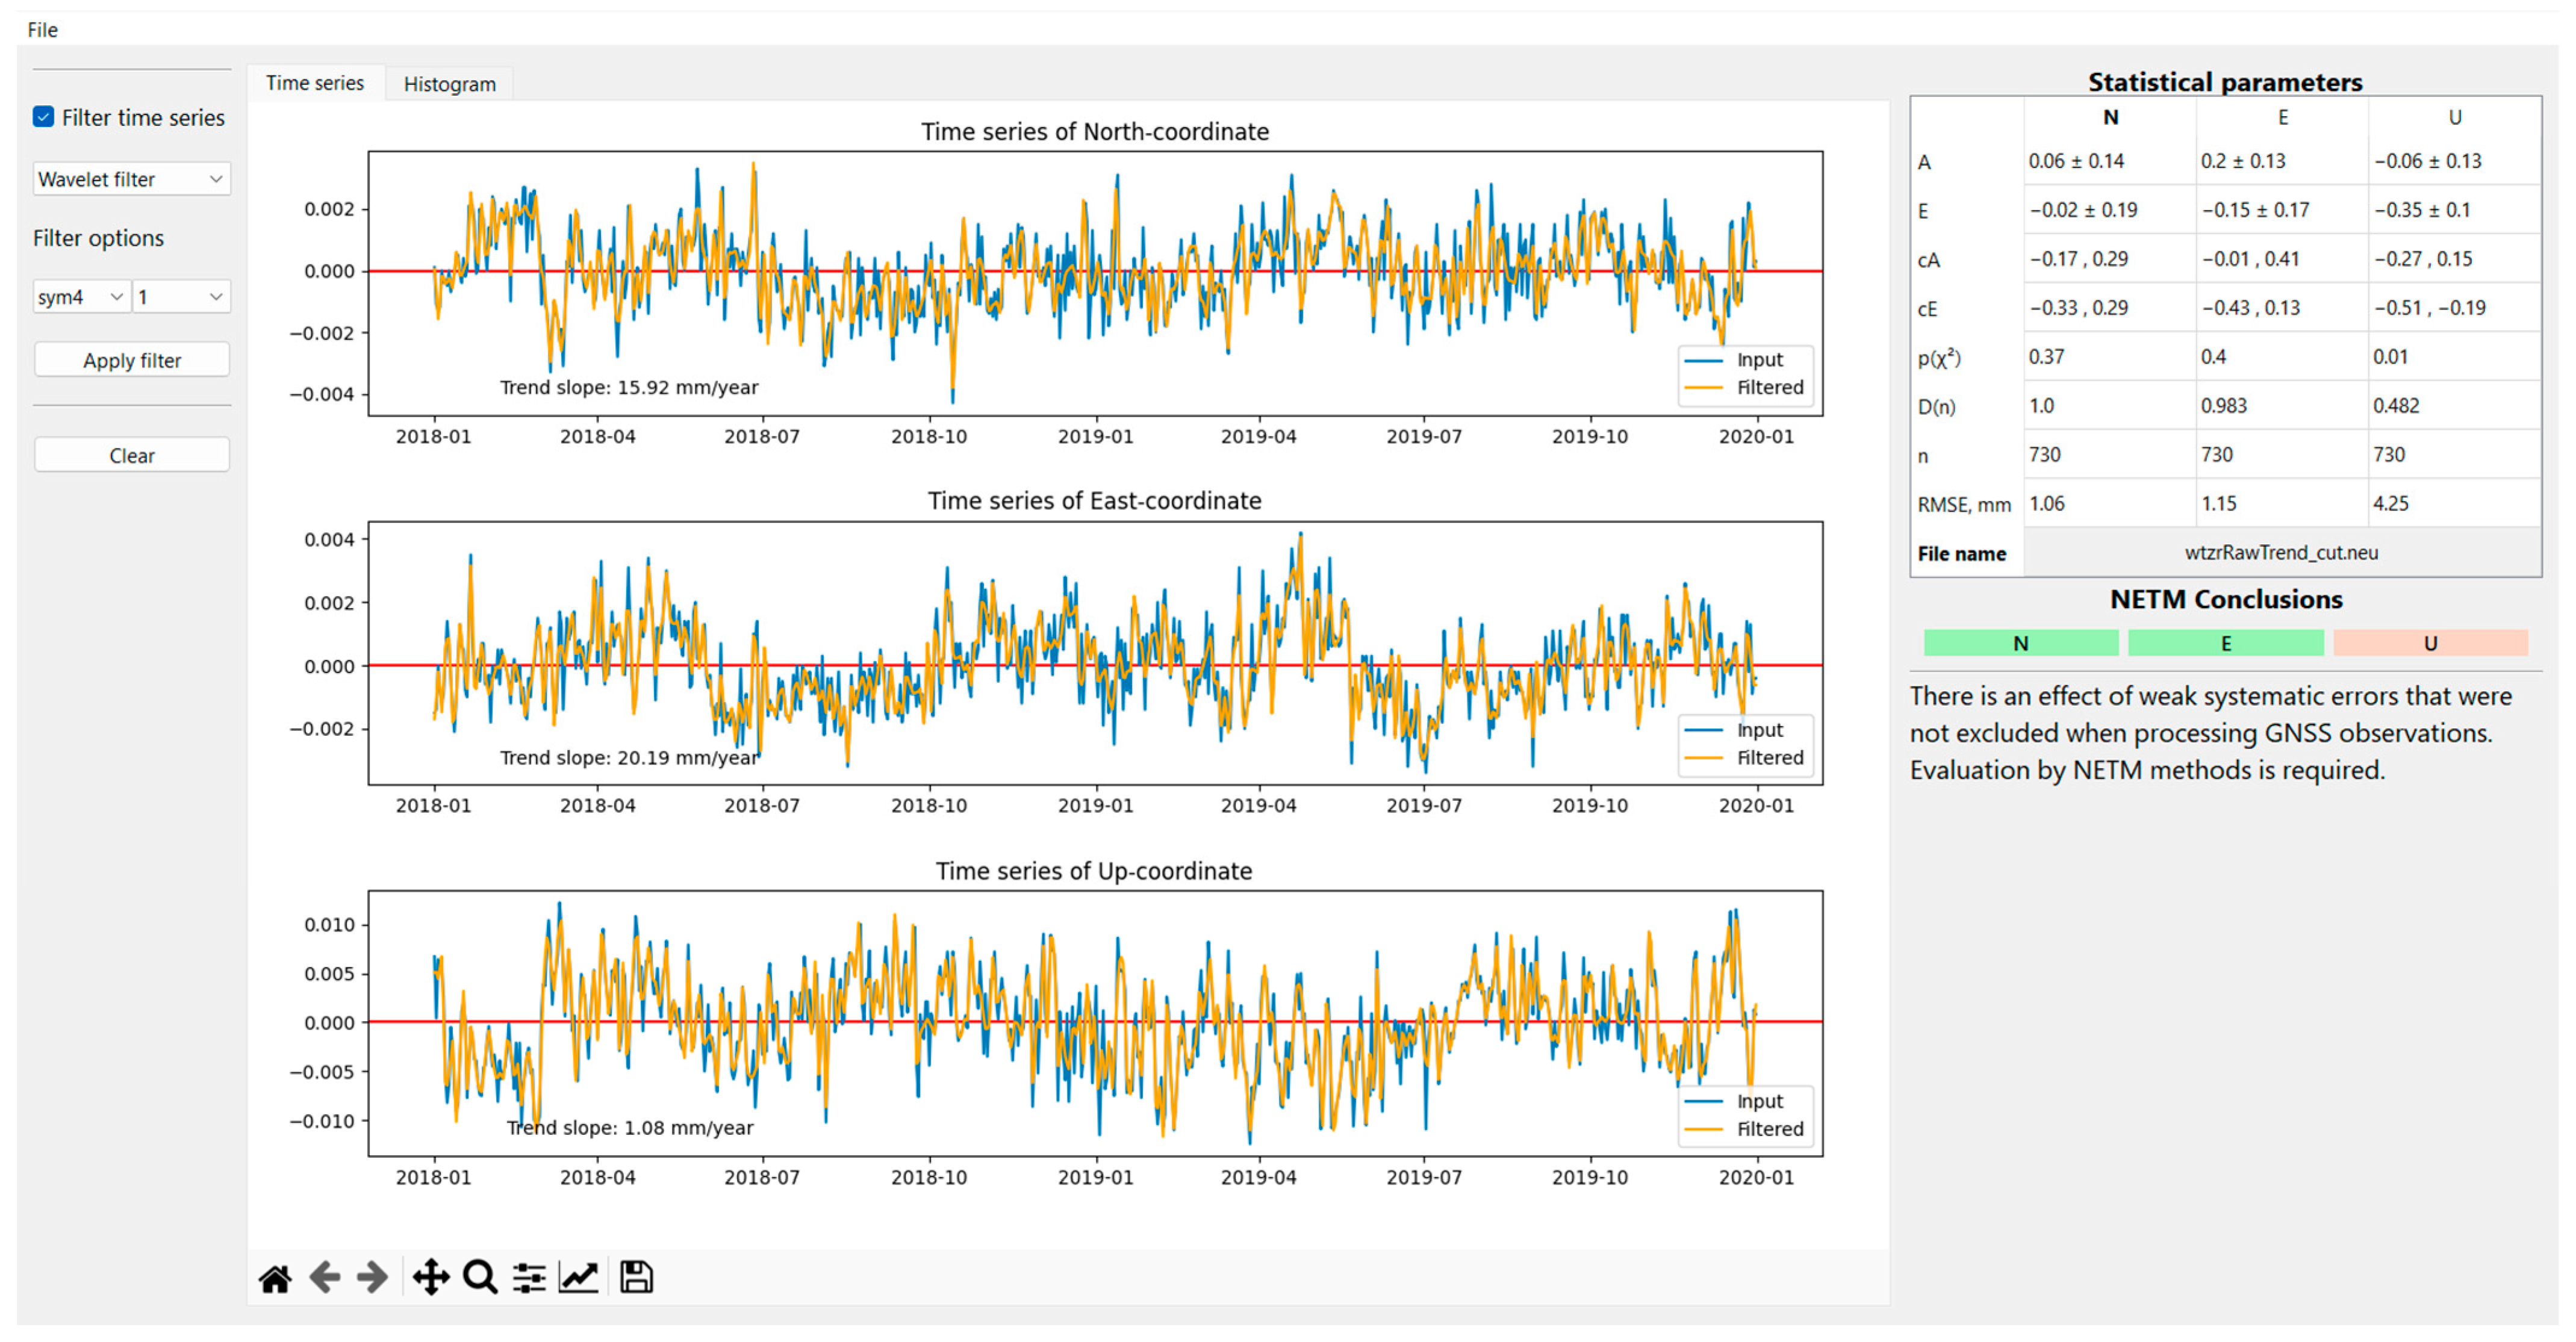This screenshot has height=1342, width=2576.
Task: Select the Time series tab
Action: (x=314, y=83)
